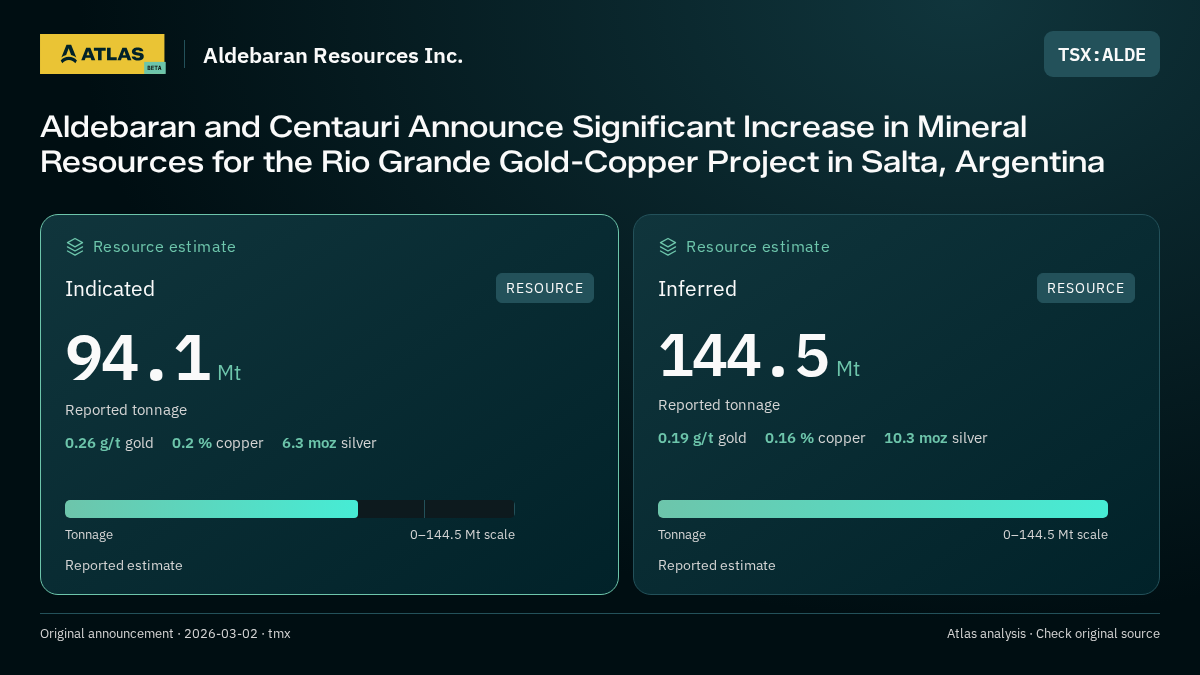Click the Atlas analysis Check original source note
Image resolution: width=1200 pixels, height=675 pixels.
click(1053, 634)
